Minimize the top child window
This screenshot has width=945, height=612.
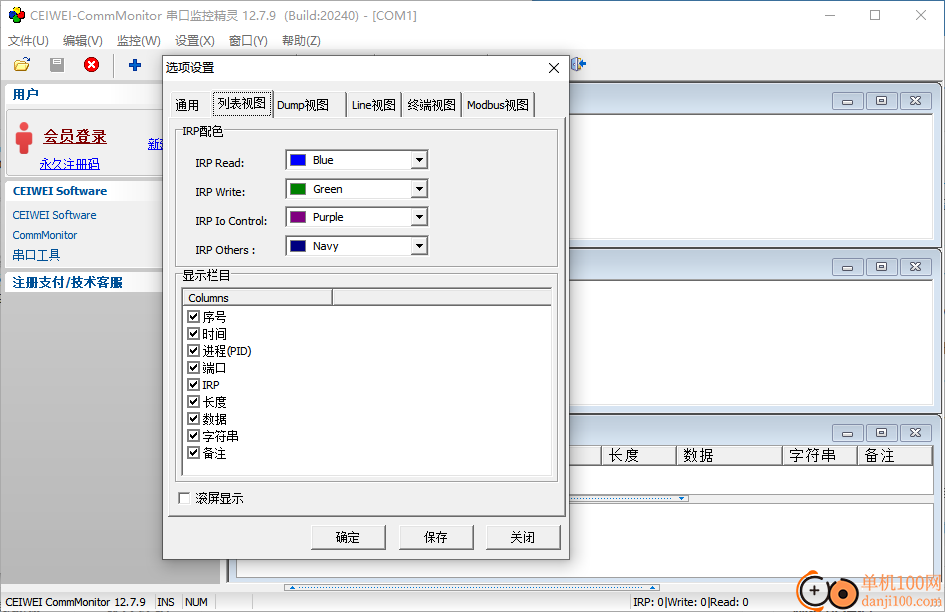[847, 101]
